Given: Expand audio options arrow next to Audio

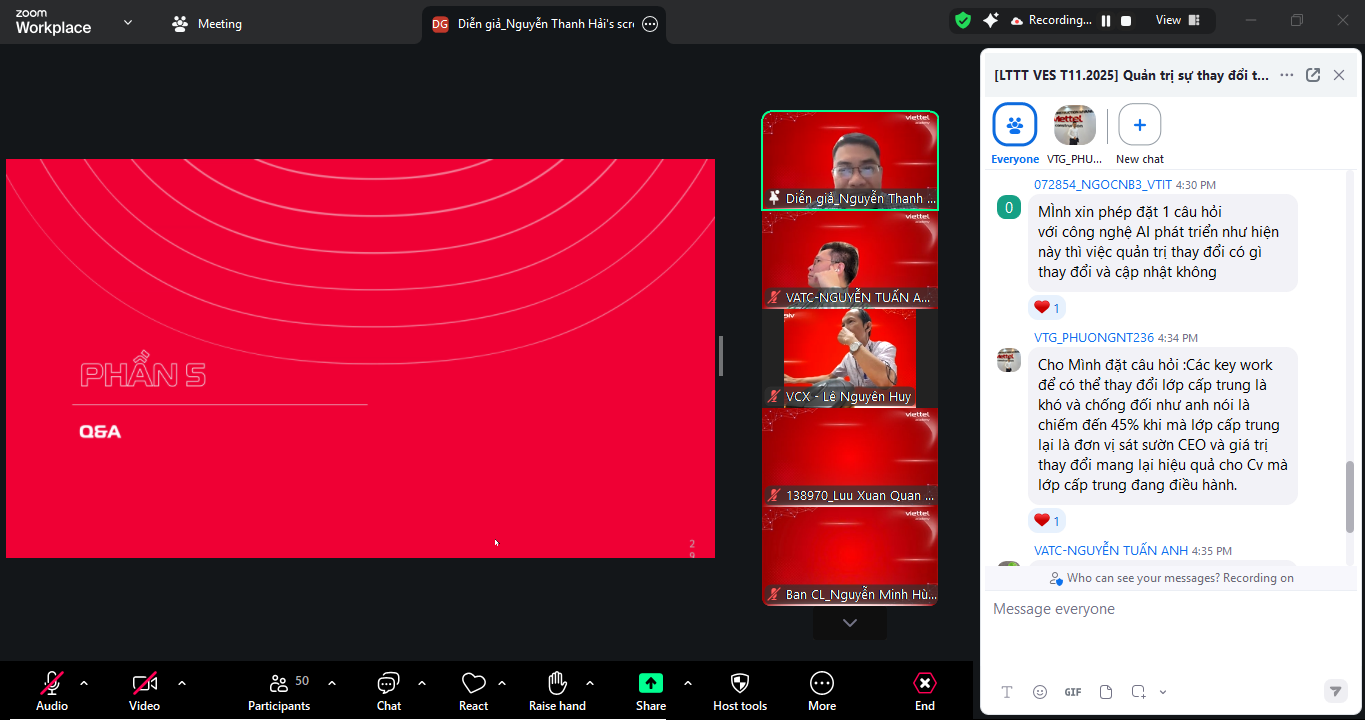Looking at the screenshot, I should tap(84, 683).
